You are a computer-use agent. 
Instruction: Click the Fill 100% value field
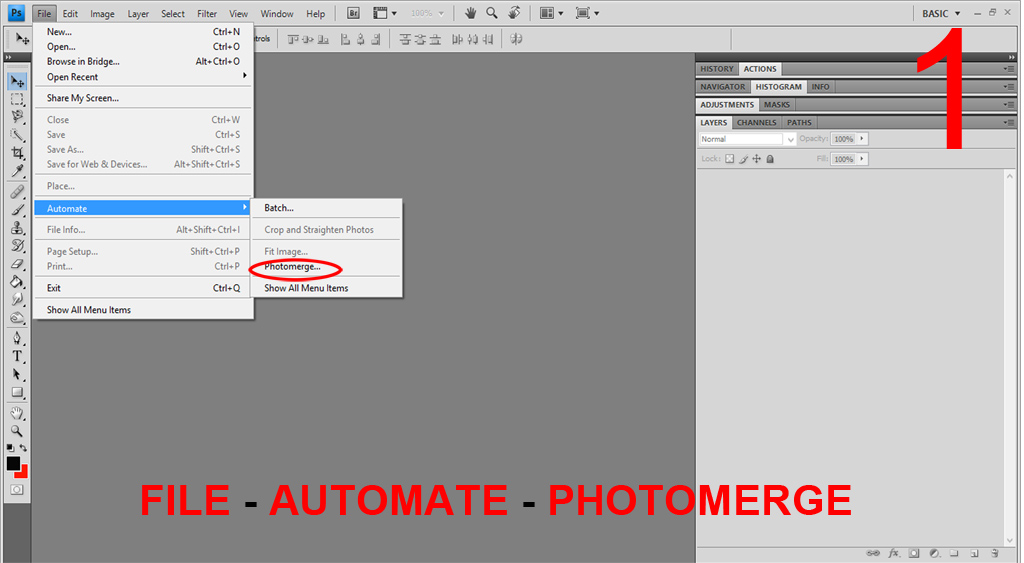click(843, 159)
